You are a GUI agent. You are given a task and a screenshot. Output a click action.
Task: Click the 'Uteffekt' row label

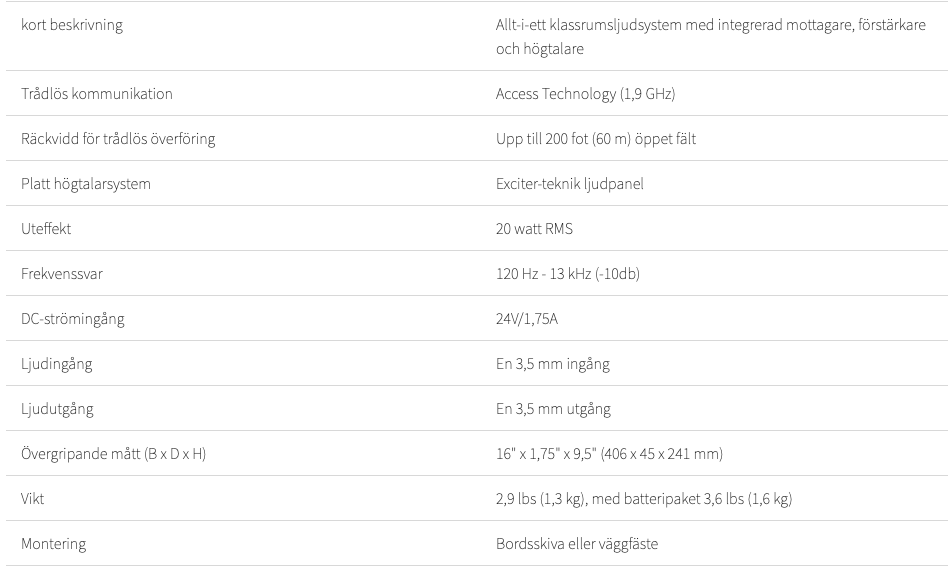[46, 228]
